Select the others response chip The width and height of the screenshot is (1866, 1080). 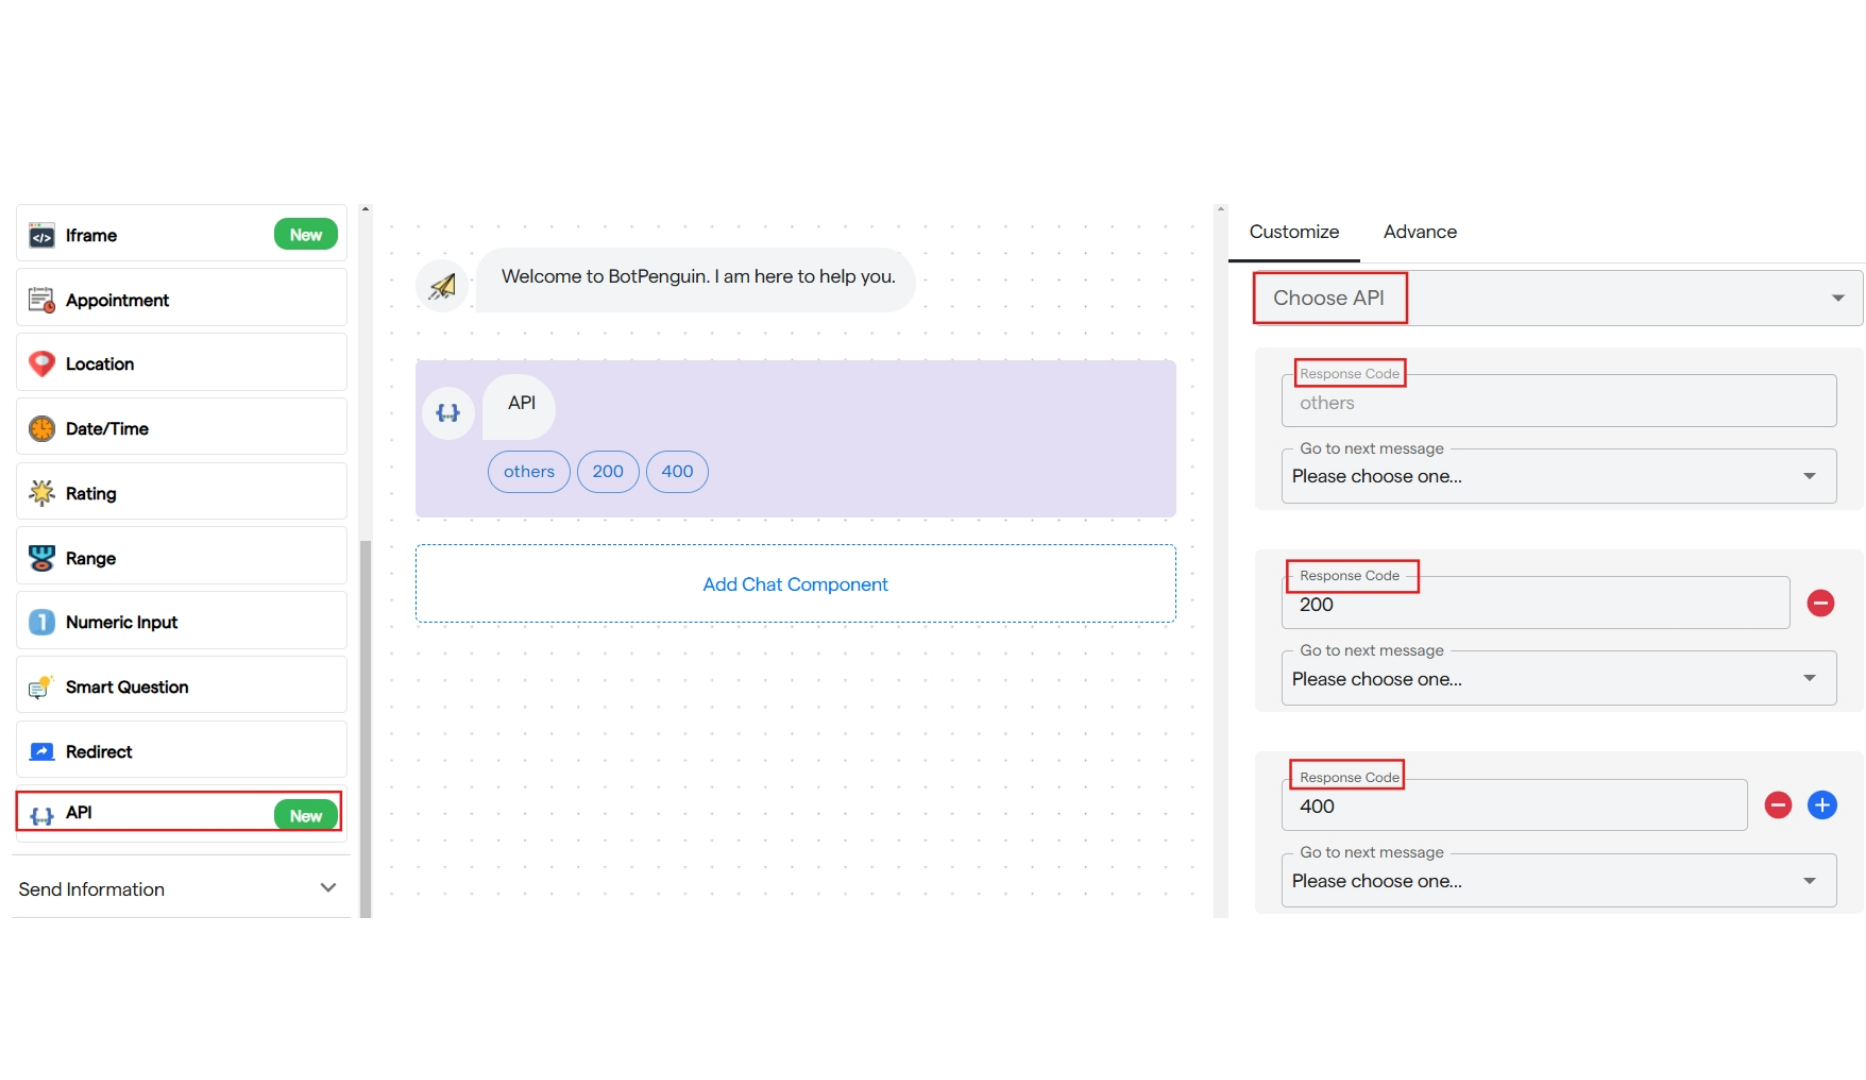click(x=529, y=472)
